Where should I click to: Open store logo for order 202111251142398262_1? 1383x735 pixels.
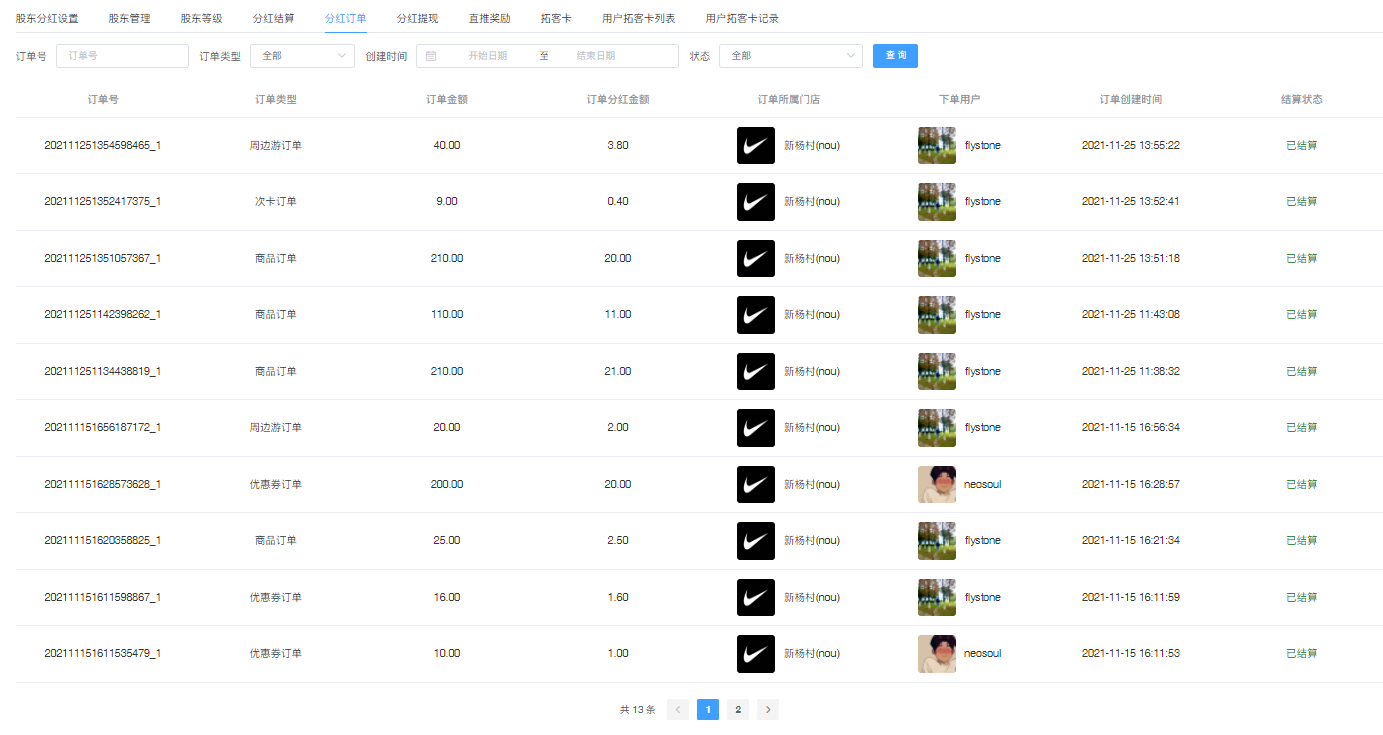pos(756,315)
